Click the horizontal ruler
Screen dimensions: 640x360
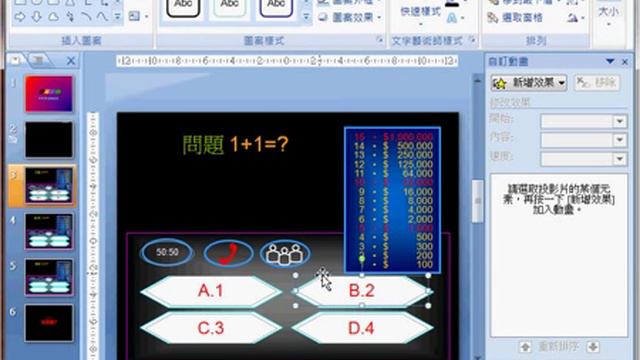[287, 61]
